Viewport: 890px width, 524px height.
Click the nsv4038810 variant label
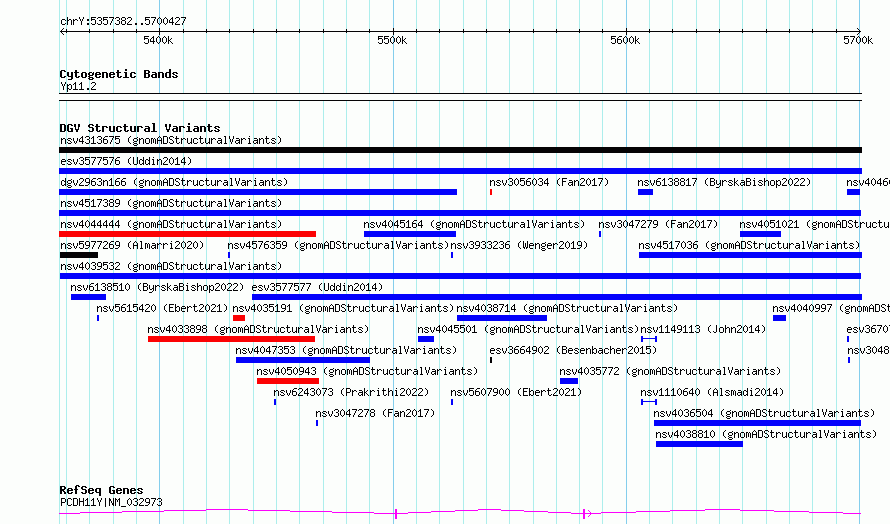coord(766,434)
